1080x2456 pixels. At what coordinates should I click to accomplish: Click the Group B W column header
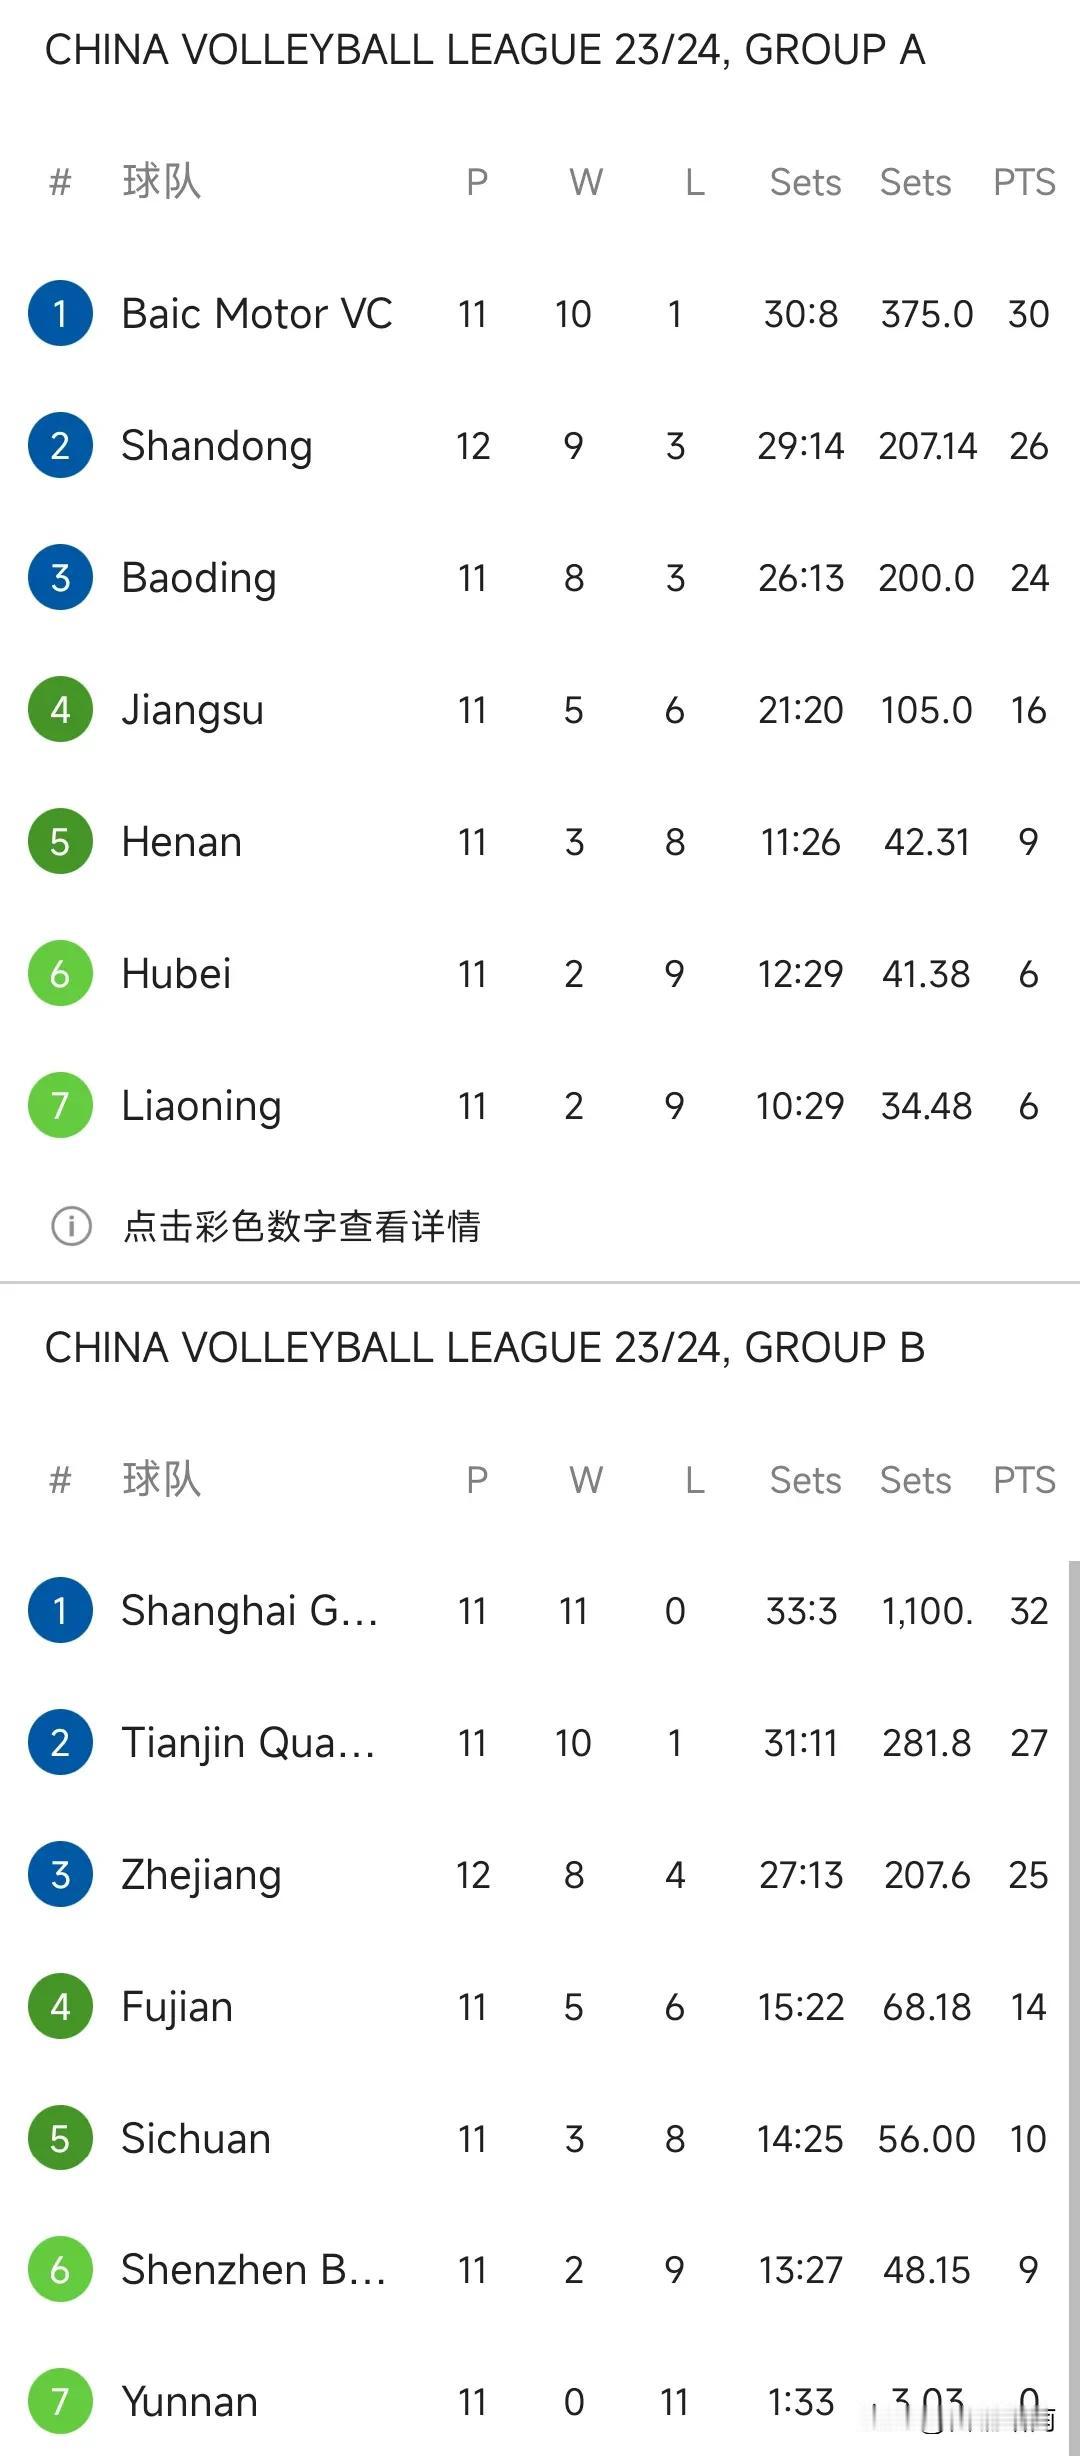point(586,1480)
